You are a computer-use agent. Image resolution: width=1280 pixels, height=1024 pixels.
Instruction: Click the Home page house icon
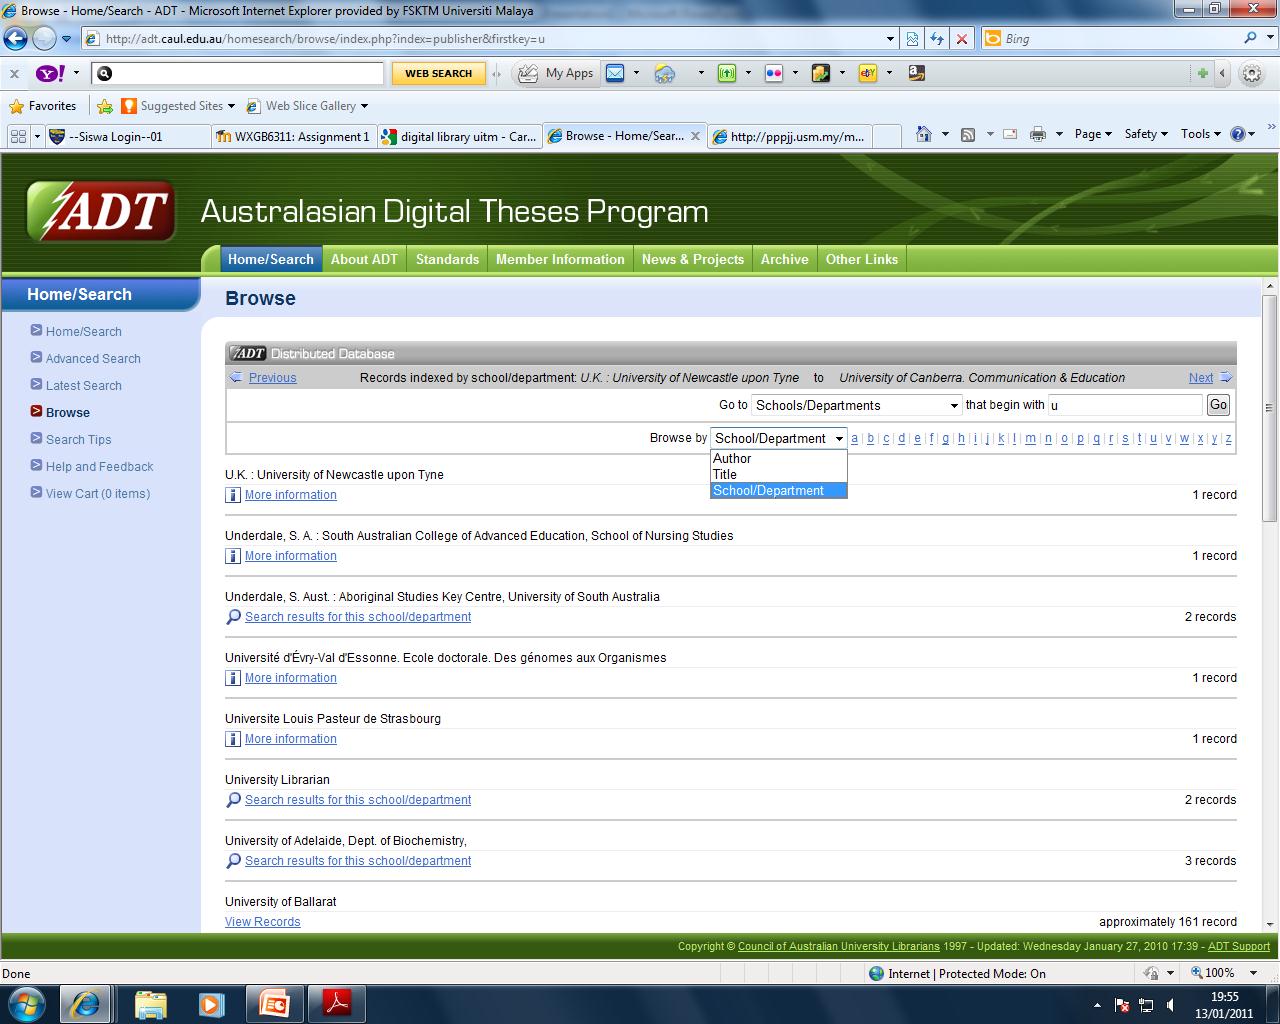point(924,134)
